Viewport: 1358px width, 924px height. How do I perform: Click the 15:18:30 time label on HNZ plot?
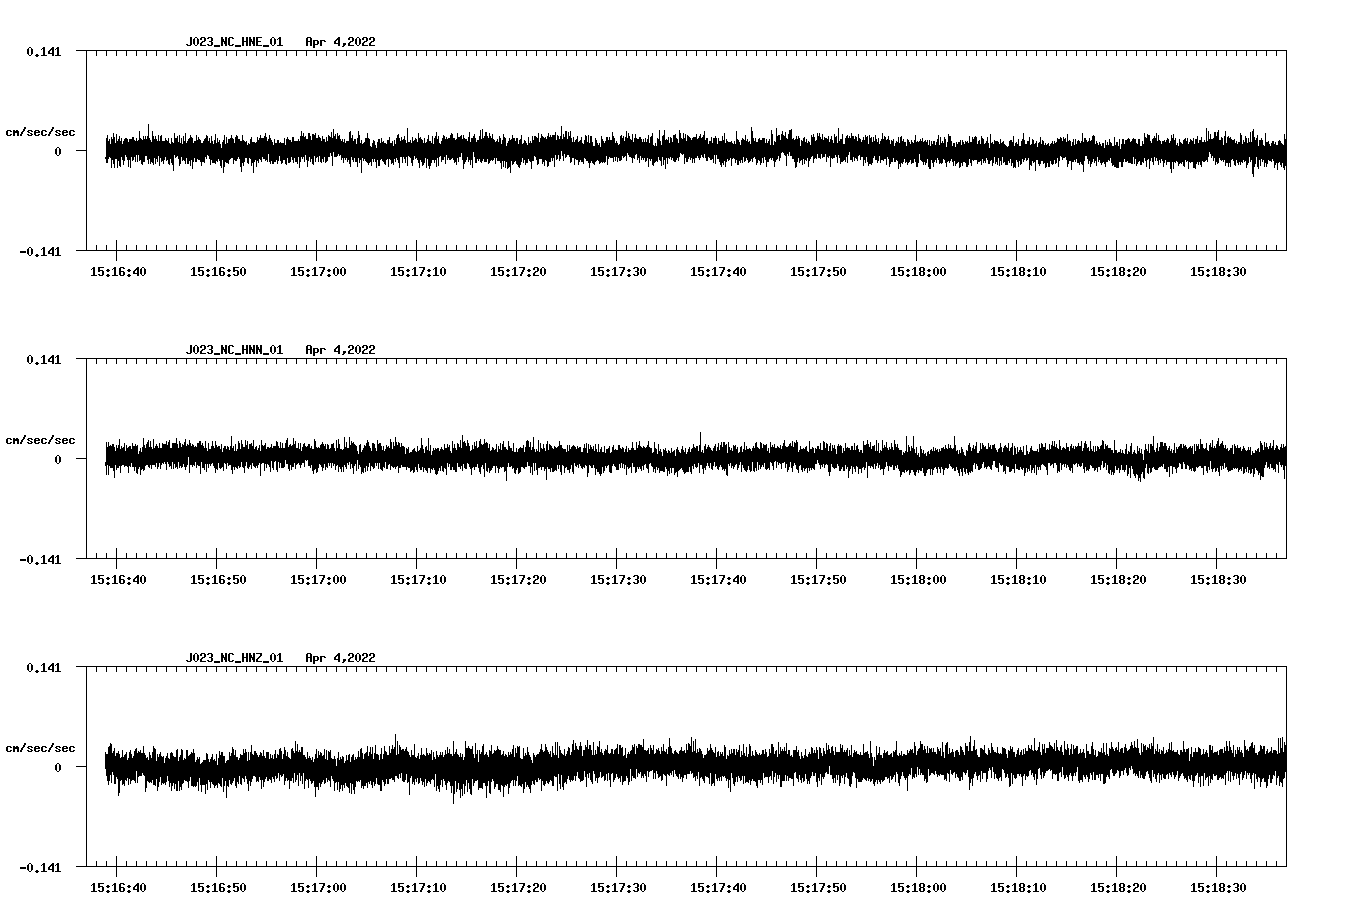(x=1218, y=888)
